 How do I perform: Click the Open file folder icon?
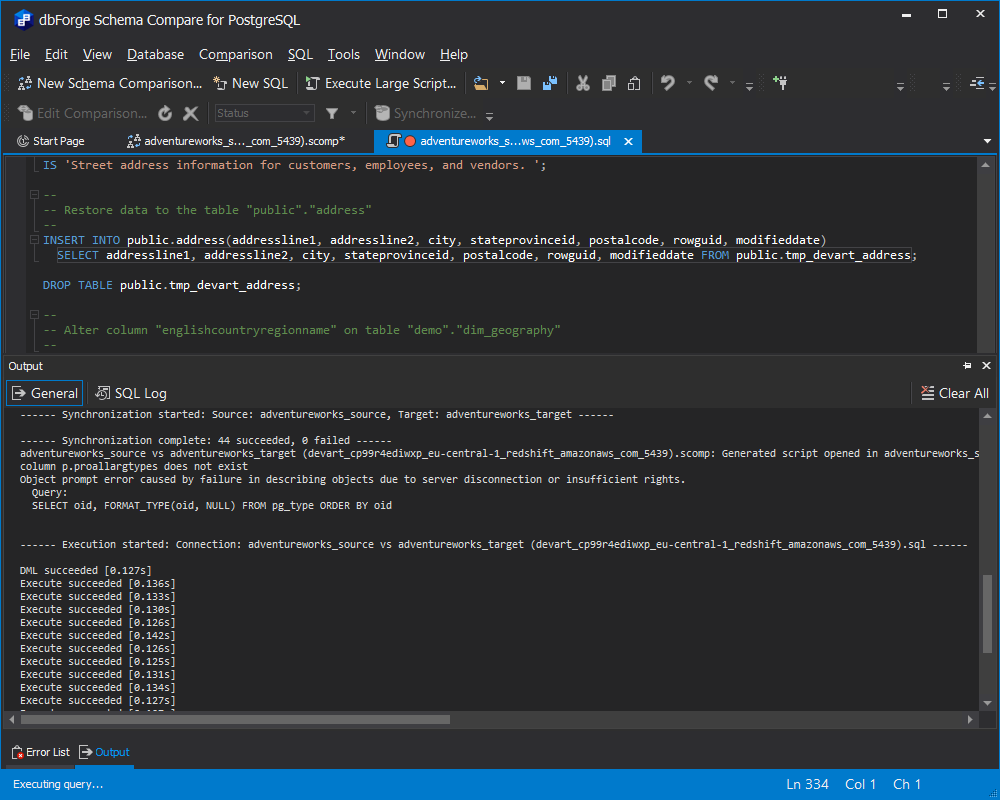[x=481, y=83]
